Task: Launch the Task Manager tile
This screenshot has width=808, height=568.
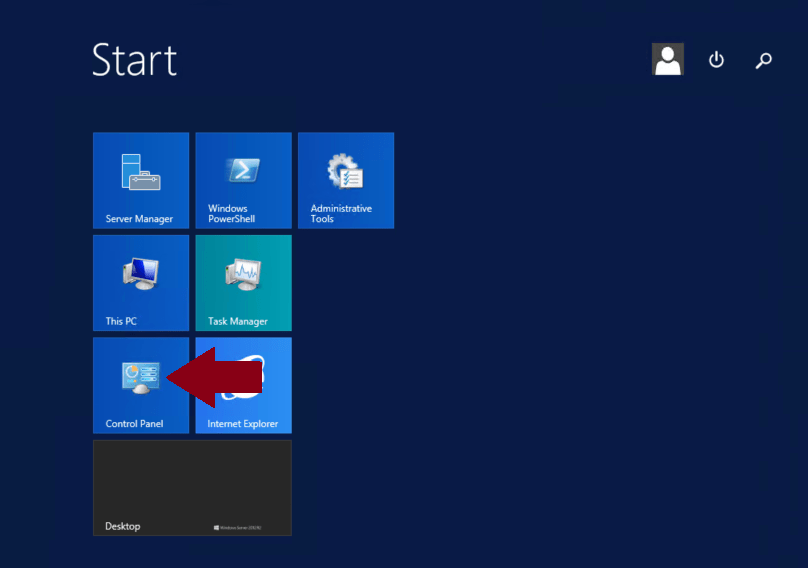Action: (x=243, y=283)
